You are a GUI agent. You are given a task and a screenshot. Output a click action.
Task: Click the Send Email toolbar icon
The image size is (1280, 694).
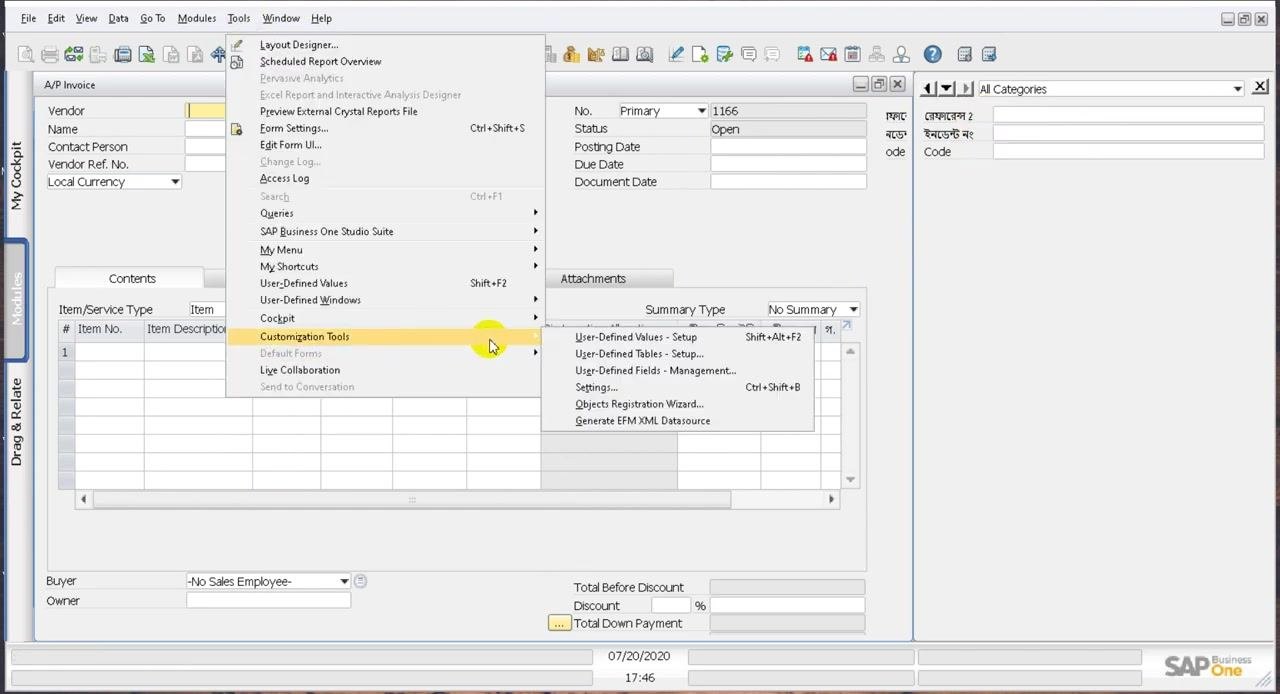coord(74,54)
